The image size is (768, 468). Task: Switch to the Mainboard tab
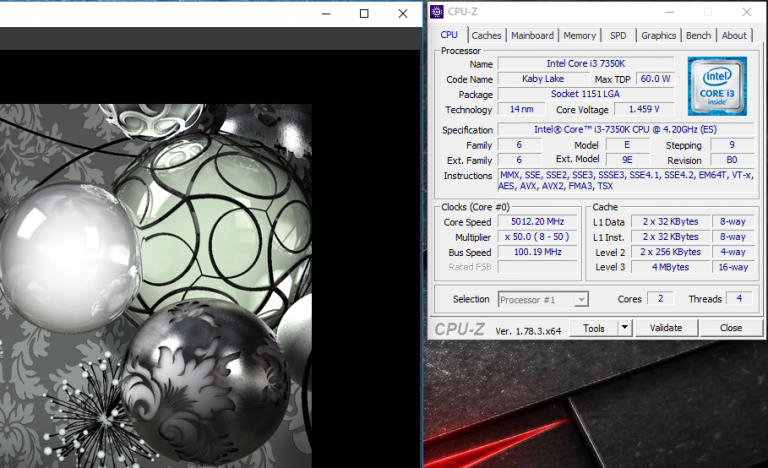(532, 35)
